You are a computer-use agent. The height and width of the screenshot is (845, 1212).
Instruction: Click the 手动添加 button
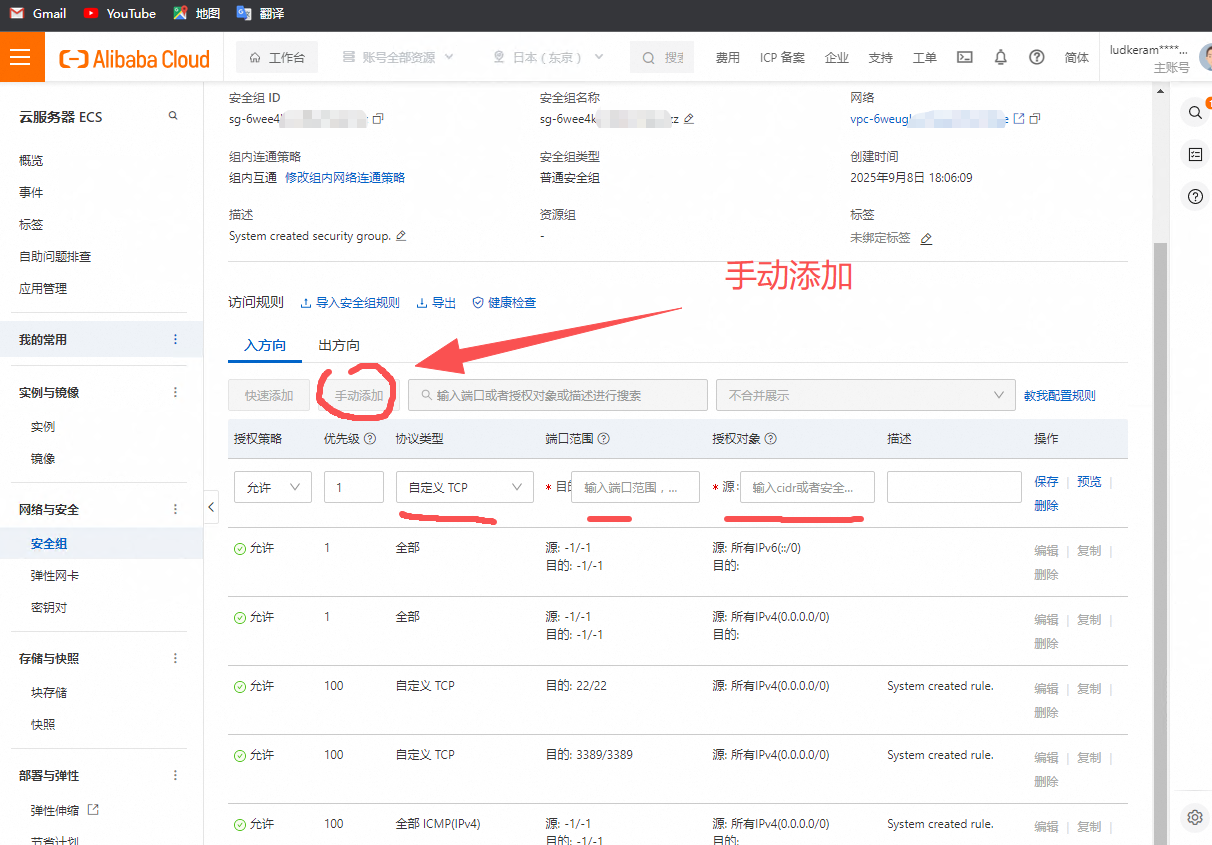(358, 395)
